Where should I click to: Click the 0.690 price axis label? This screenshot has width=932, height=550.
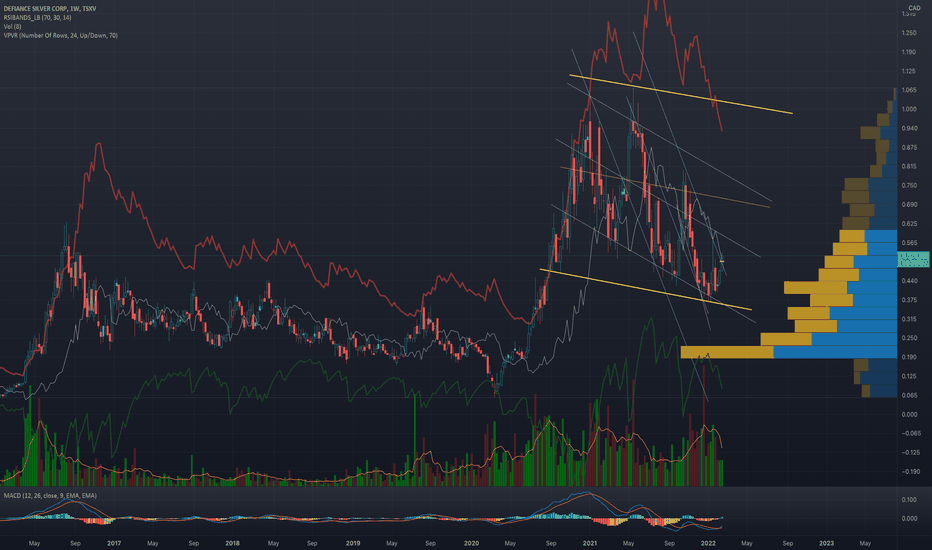tap(909, 205)
